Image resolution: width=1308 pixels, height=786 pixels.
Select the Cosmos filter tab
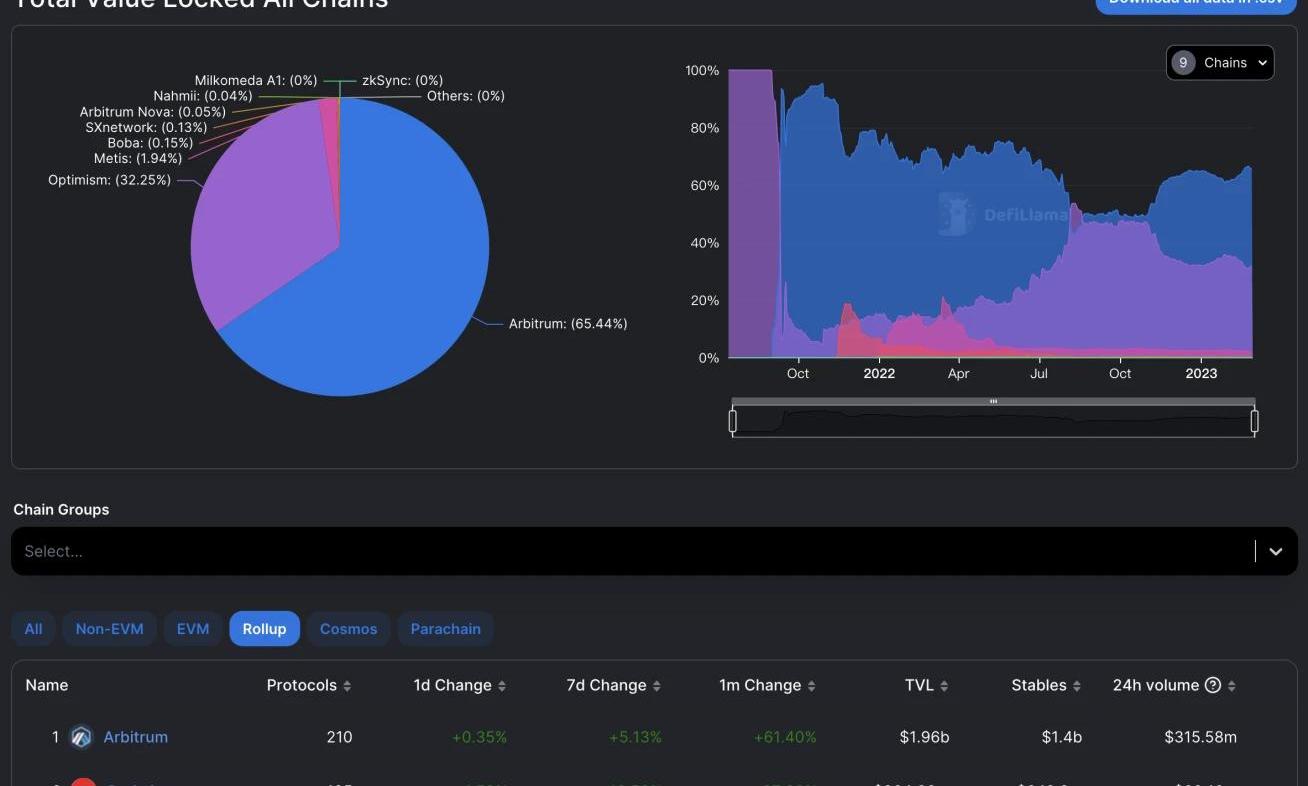(x=348, y=629)
